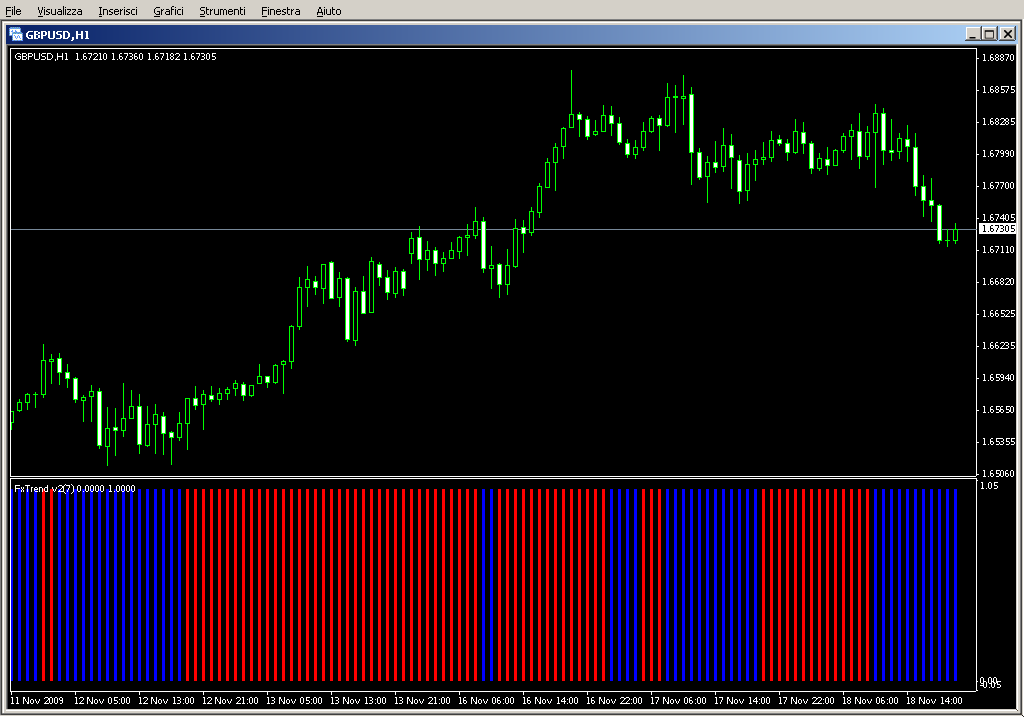Click the 1.68870 price scale label
Image resolution: width=1024 pixels, height=717 pixels.
[999, 57]
